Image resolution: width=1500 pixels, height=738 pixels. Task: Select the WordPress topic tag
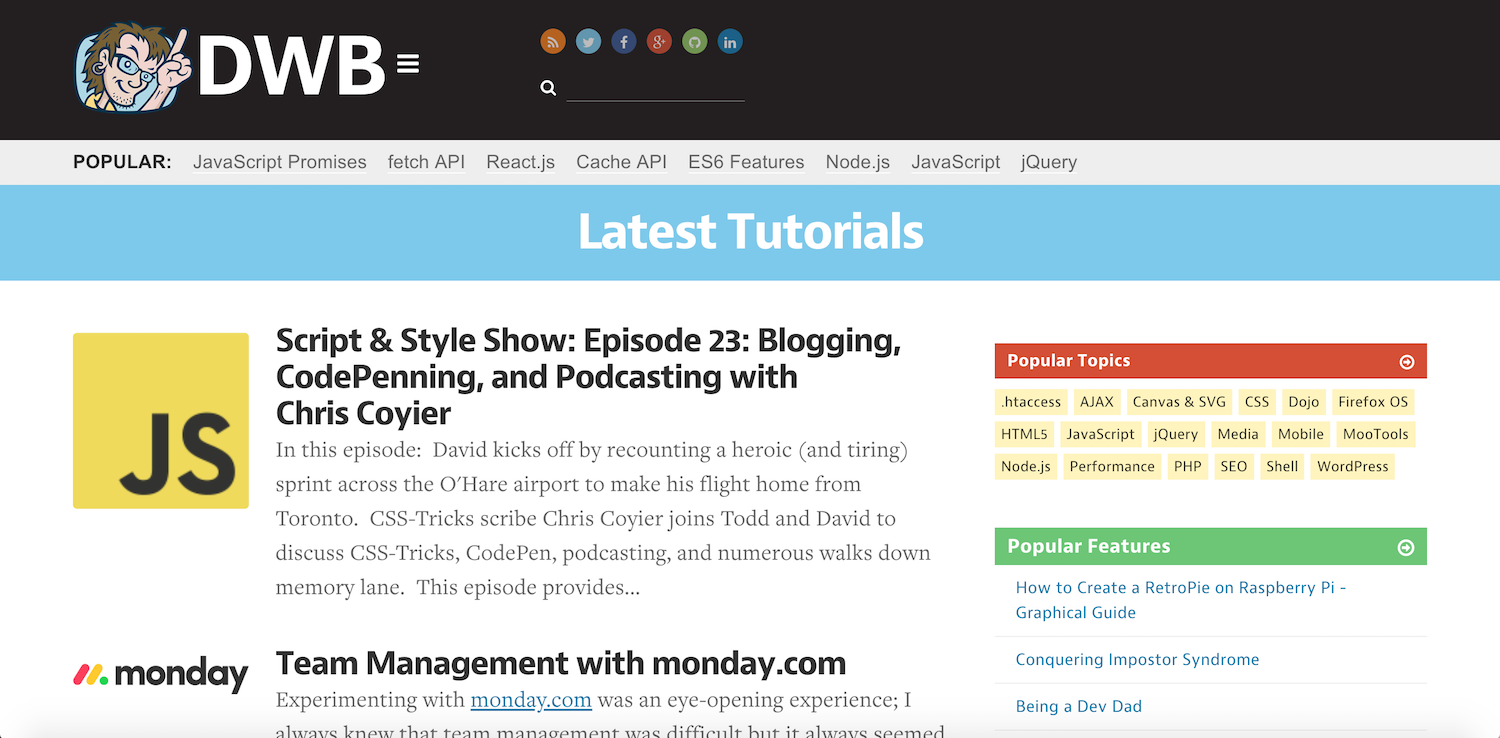1353,466
